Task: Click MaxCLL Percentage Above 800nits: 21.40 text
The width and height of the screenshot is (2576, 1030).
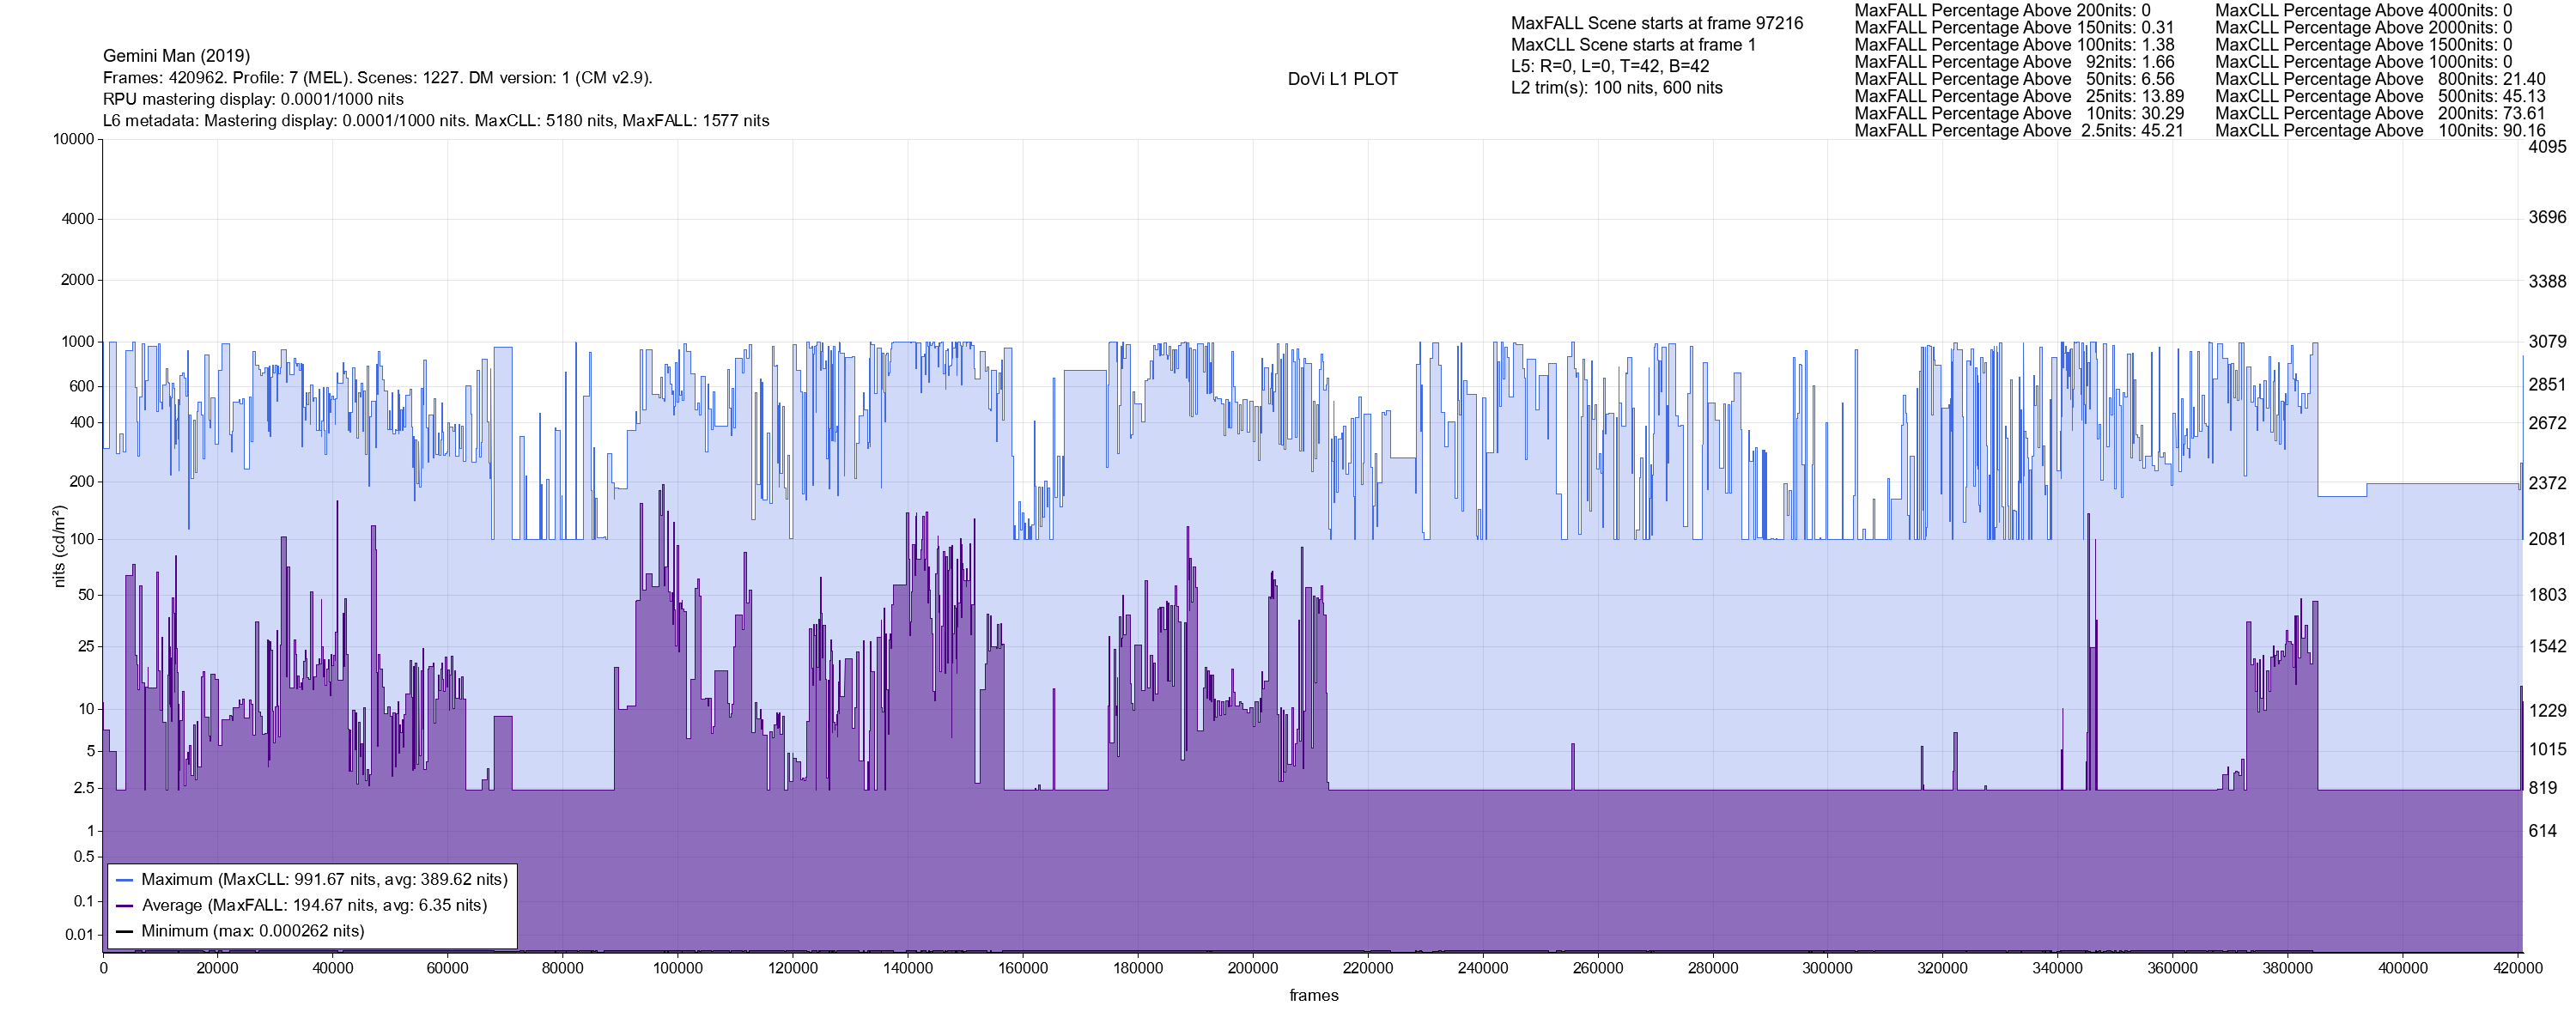Action: coord(2379,79)
